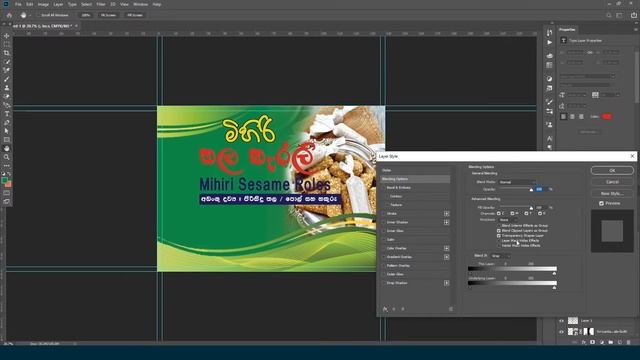Viewport: 640px width, 360px height.
Task: Click fx button at Layers panel bottom
Action: [x=584, y=342]
